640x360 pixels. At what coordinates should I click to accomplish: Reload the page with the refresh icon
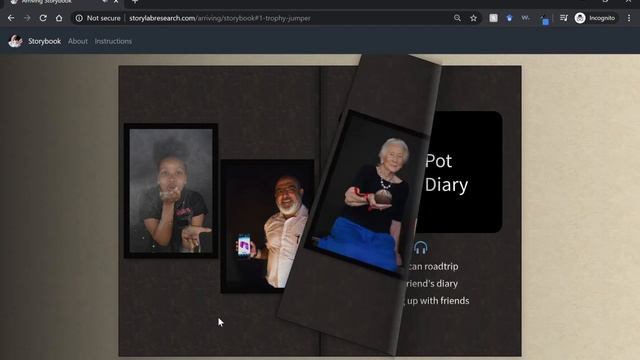[x=43, y=18]
